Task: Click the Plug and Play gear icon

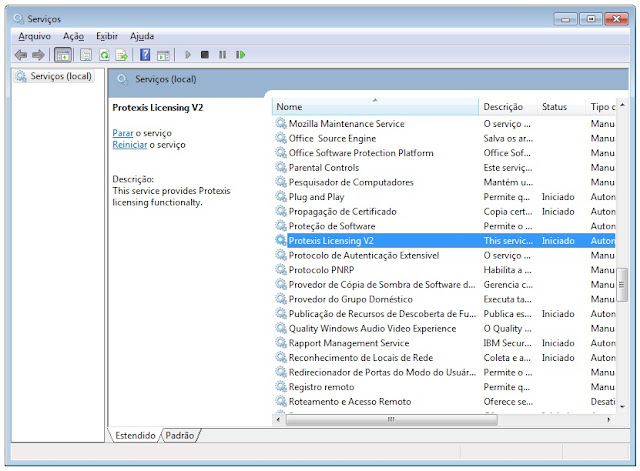Action: [281, 197]
